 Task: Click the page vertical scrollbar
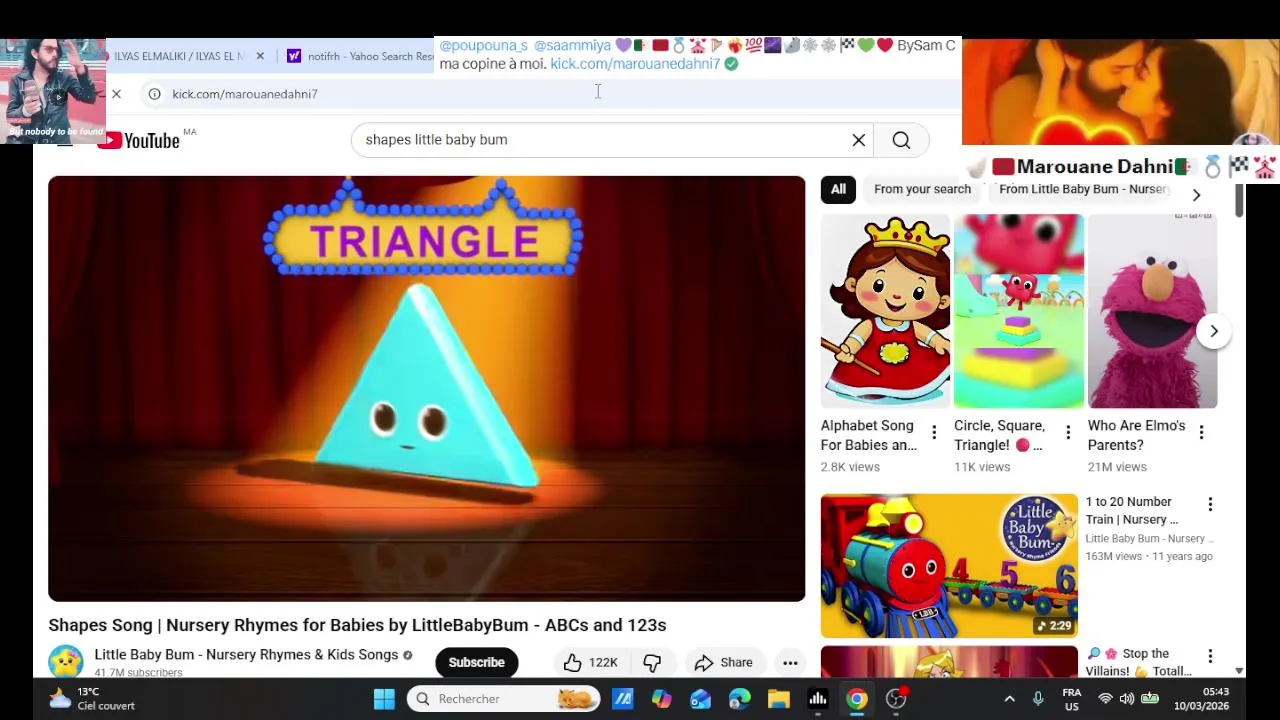click(1240, 198)
